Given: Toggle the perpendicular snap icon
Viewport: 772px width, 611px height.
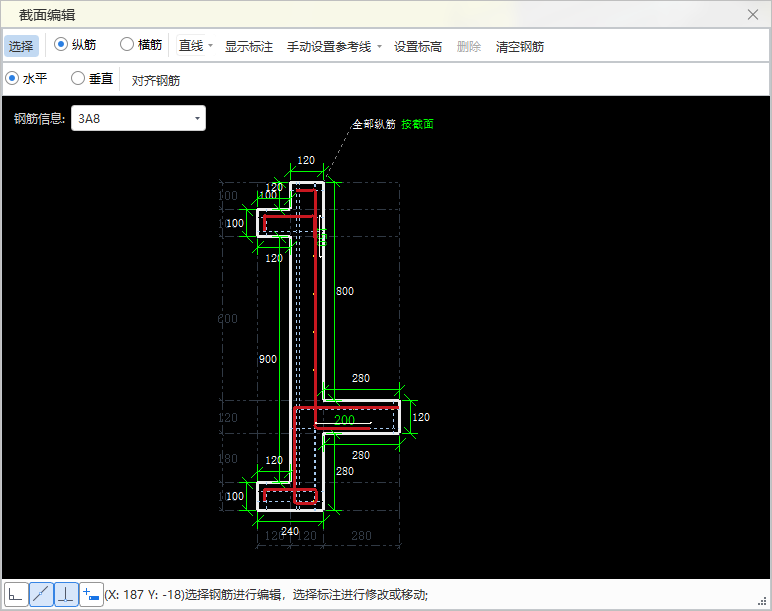Looking at the screenshot, I should (66, 594).
